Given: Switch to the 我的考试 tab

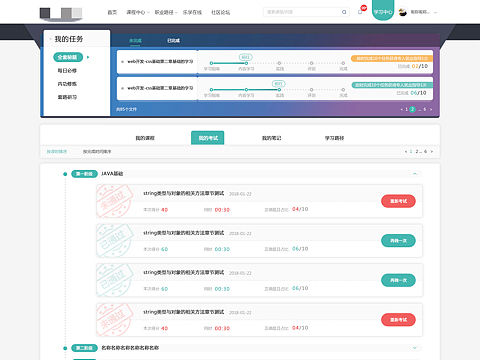Looking at the screenshot, I should point(208,138).
